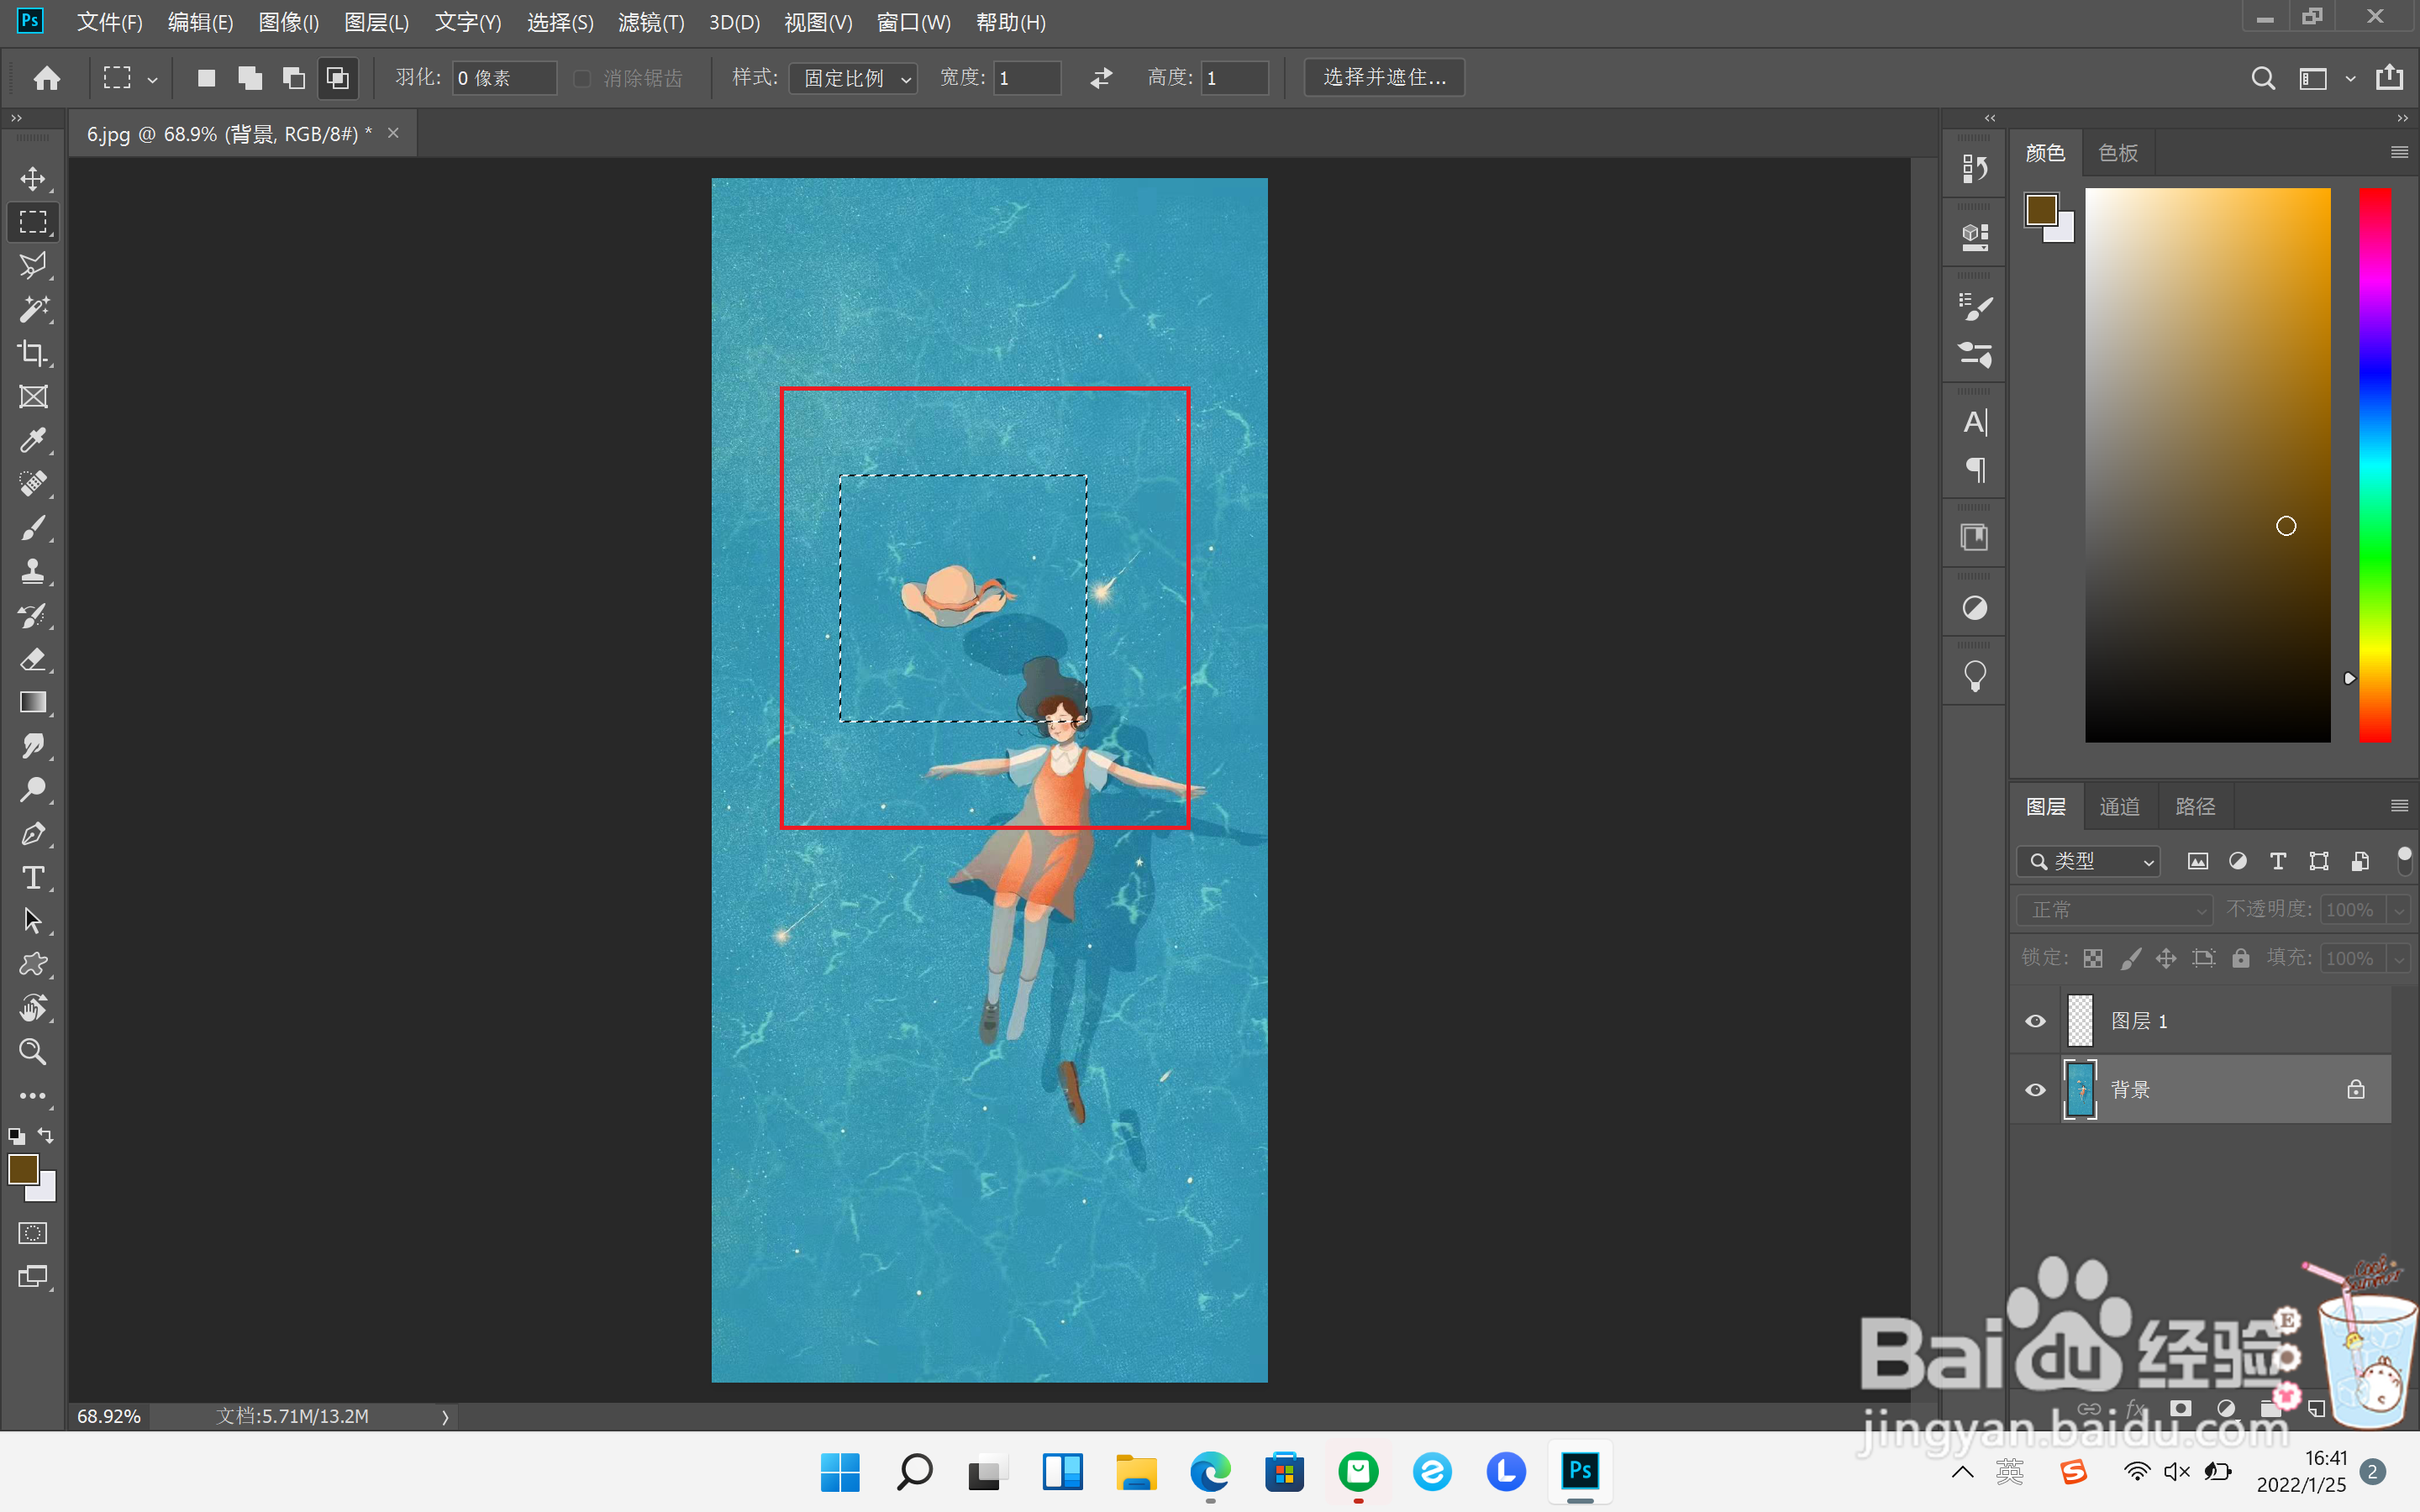Viewport: 2420px width, 1512px height.
Task: Open the 滤镜(T) menu
Action: click(x=651, y=22)
